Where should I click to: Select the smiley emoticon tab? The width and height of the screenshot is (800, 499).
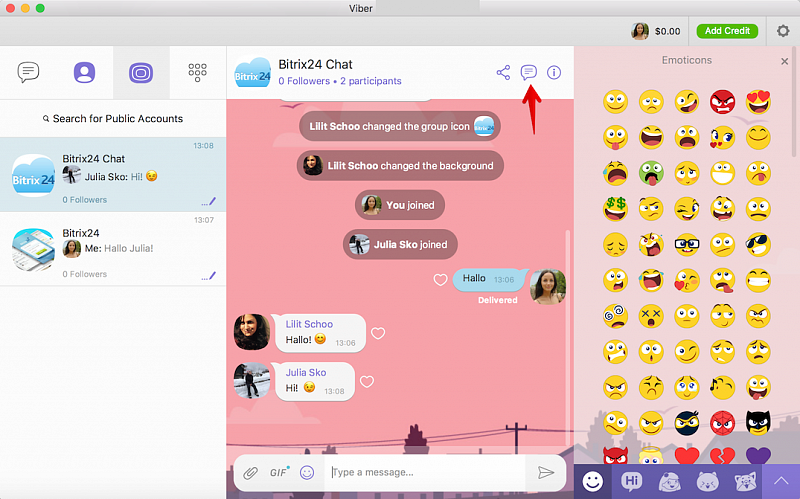593,481
